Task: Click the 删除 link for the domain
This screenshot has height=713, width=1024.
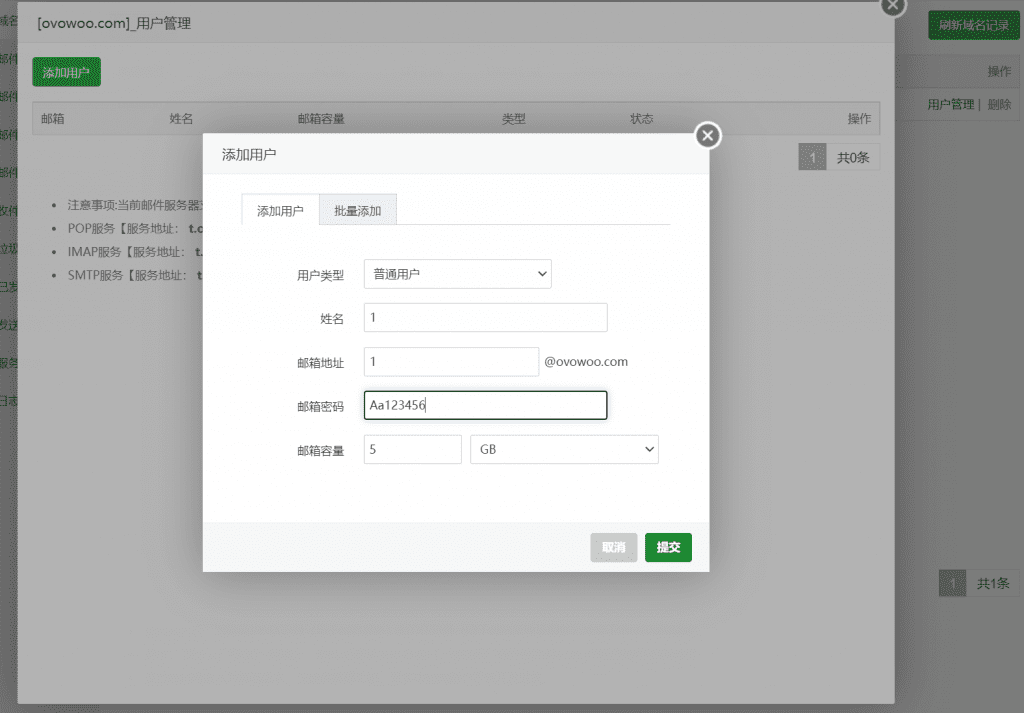Action: pos(999,104)
